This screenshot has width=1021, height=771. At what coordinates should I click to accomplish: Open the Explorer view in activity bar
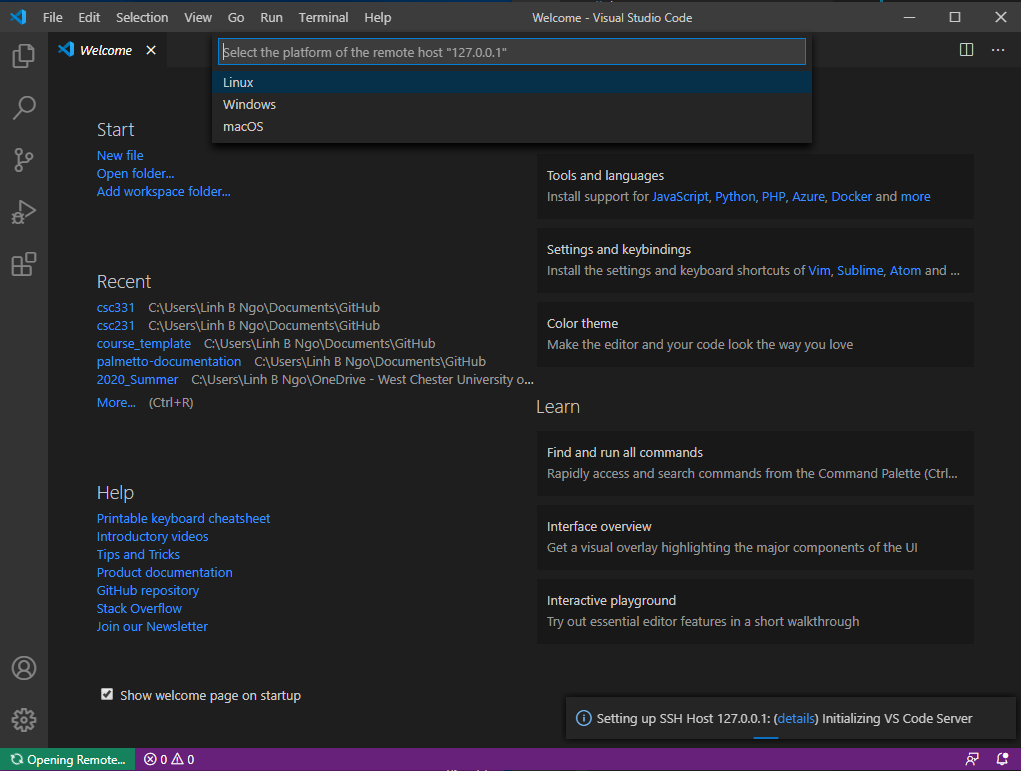[23, 56]
